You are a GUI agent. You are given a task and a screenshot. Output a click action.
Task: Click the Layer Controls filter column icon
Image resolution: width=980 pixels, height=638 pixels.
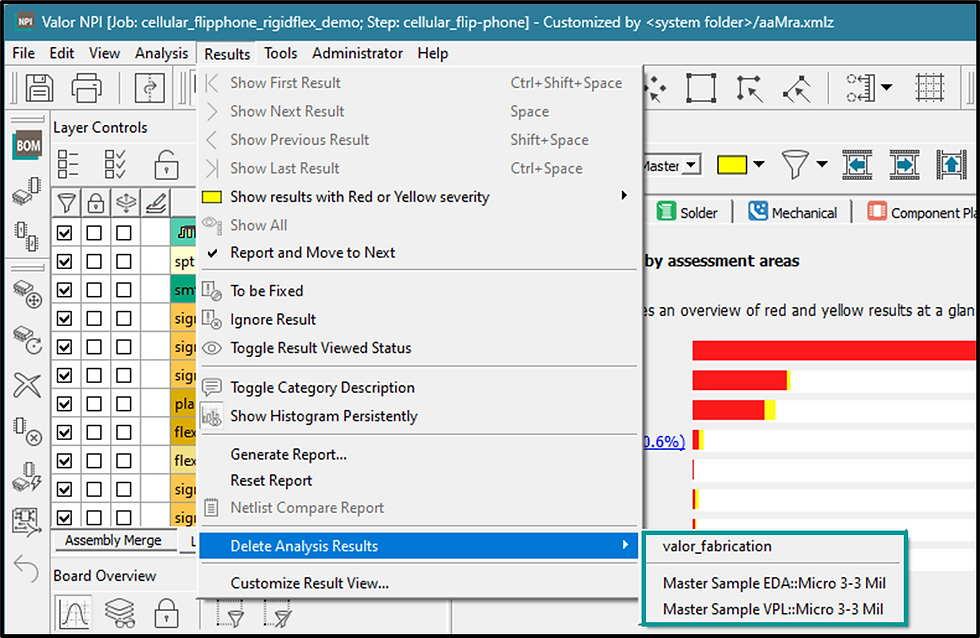66,202
